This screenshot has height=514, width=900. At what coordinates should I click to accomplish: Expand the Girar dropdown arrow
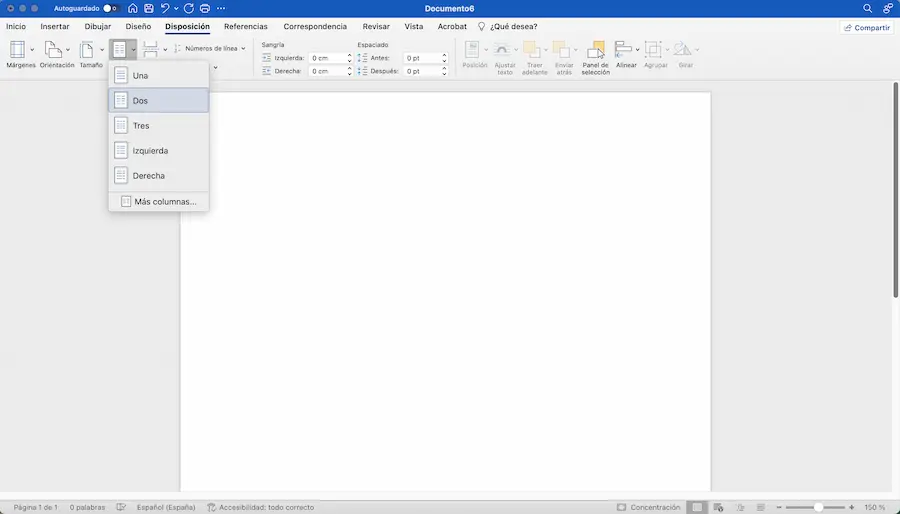coord(697,50)
